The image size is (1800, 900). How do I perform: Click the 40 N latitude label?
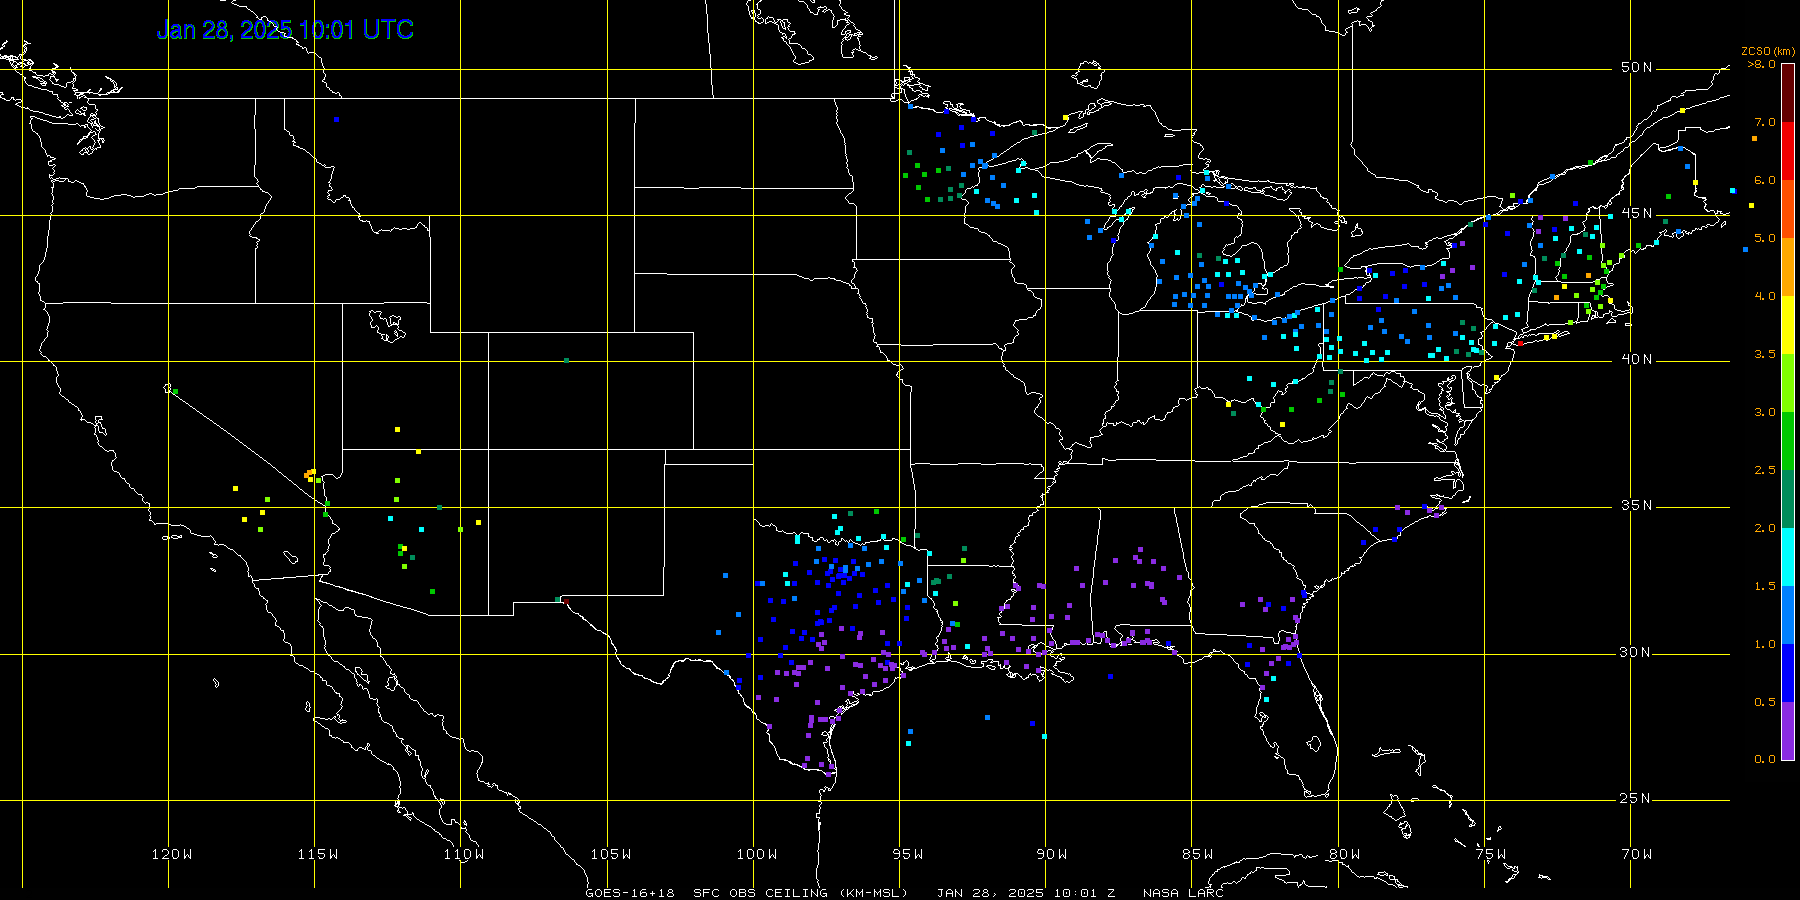pyautogui.click(x=1636, y=359)
